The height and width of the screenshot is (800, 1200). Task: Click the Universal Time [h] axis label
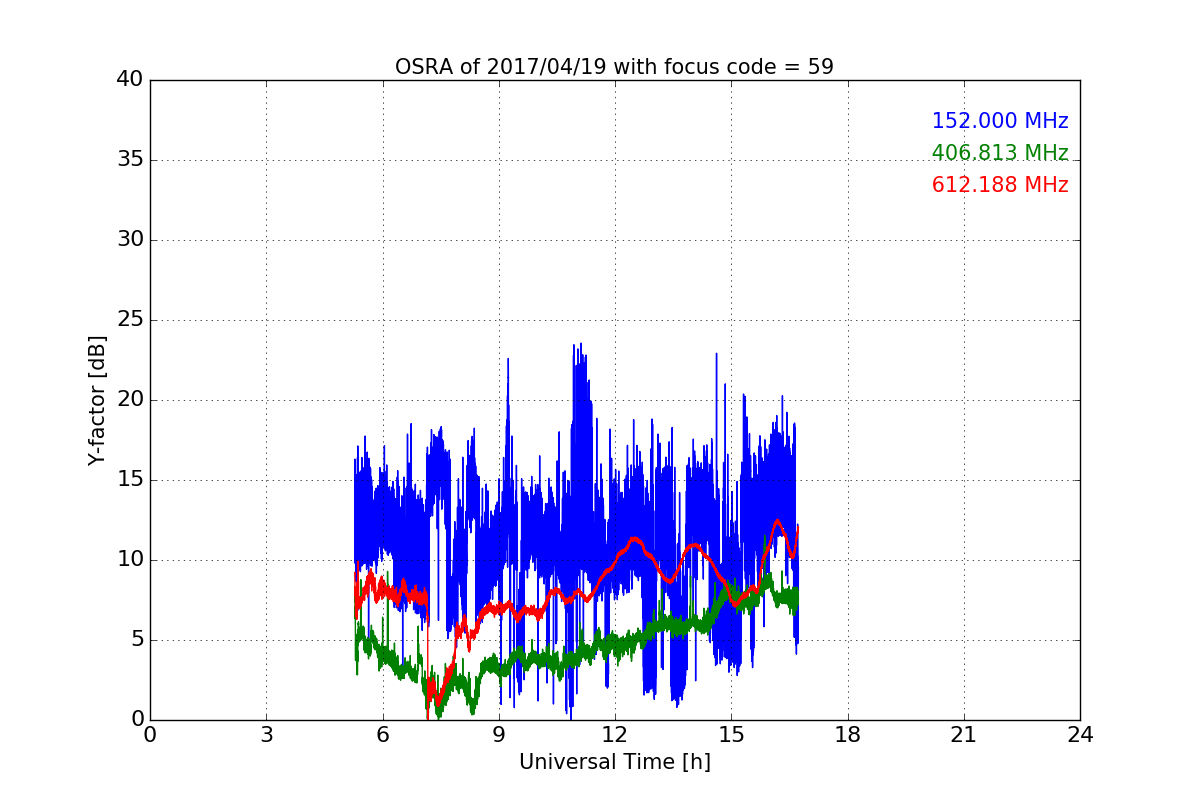click(x=614, y=762)
